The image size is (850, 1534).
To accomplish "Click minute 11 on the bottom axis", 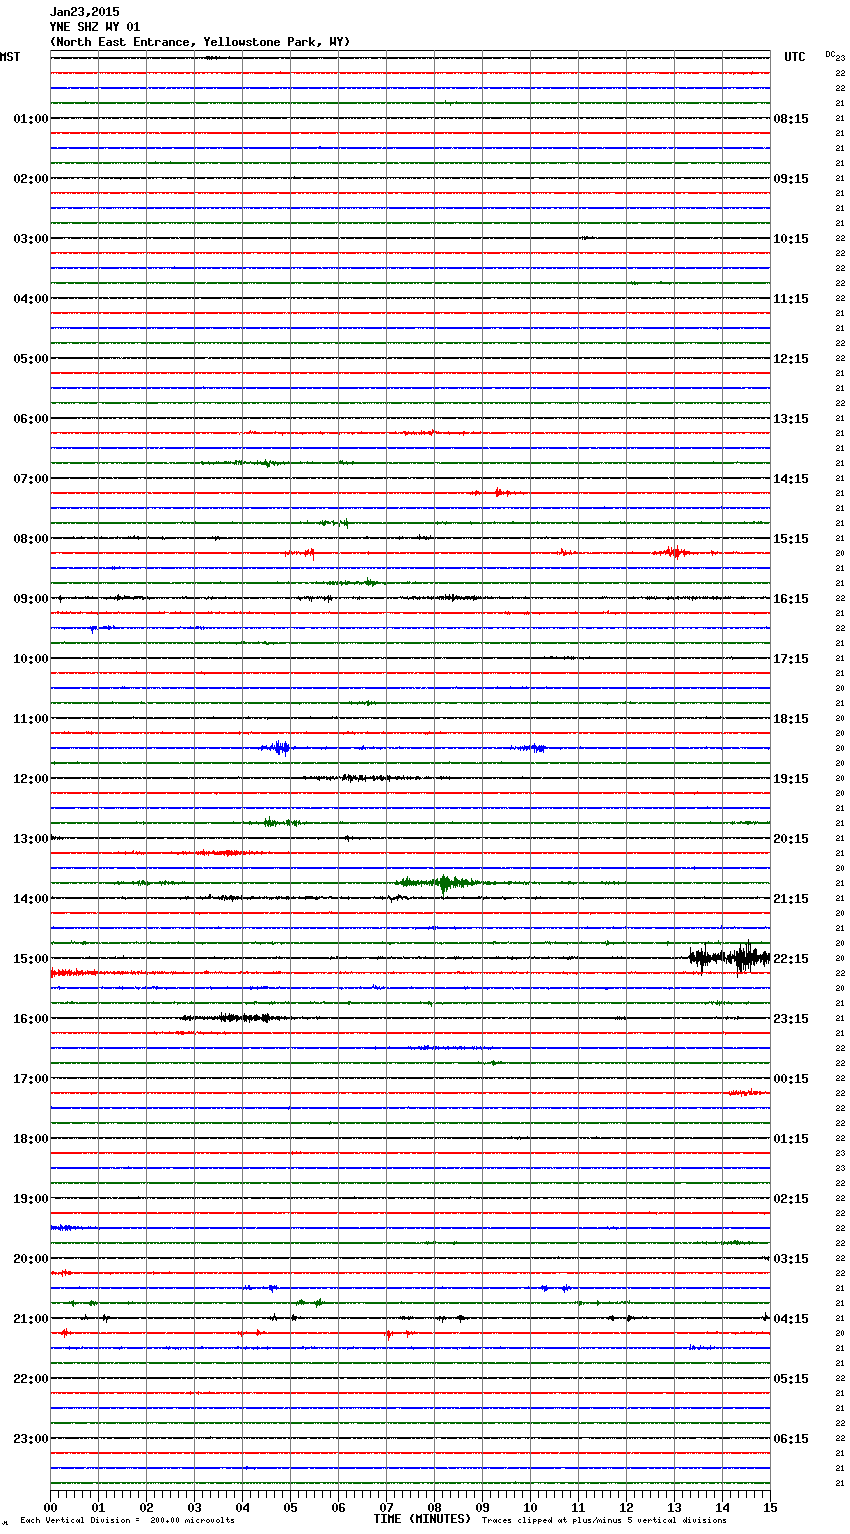I will pos(578,1507).
